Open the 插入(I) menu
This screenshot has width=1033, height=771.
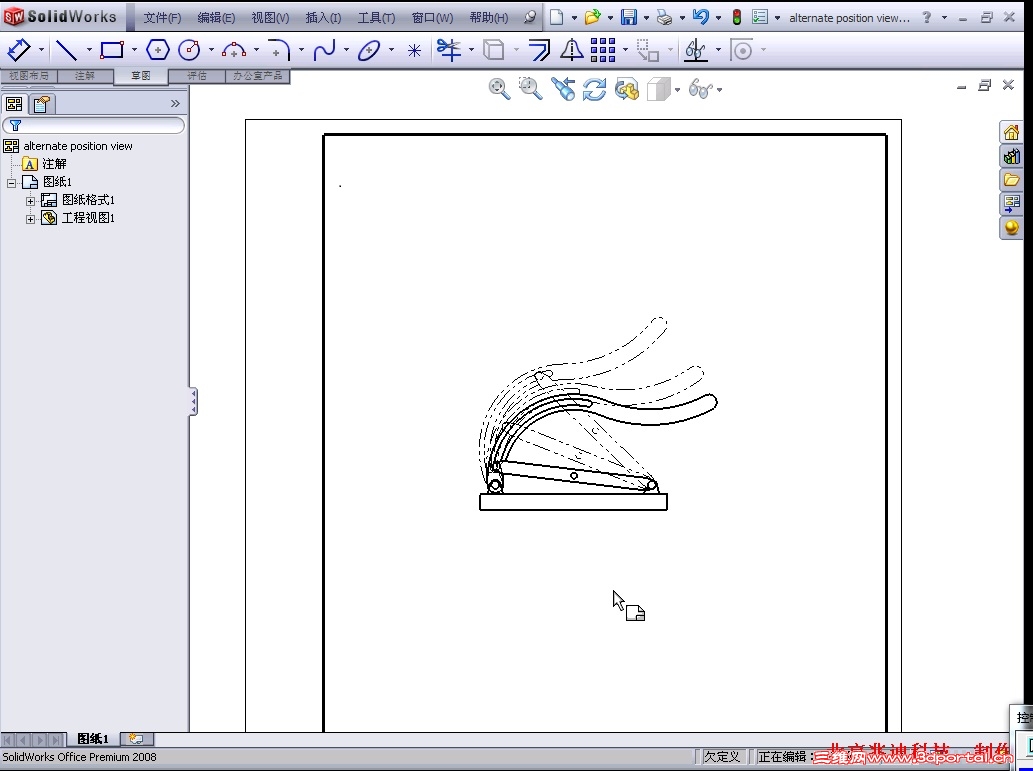(x=323, y=18)
